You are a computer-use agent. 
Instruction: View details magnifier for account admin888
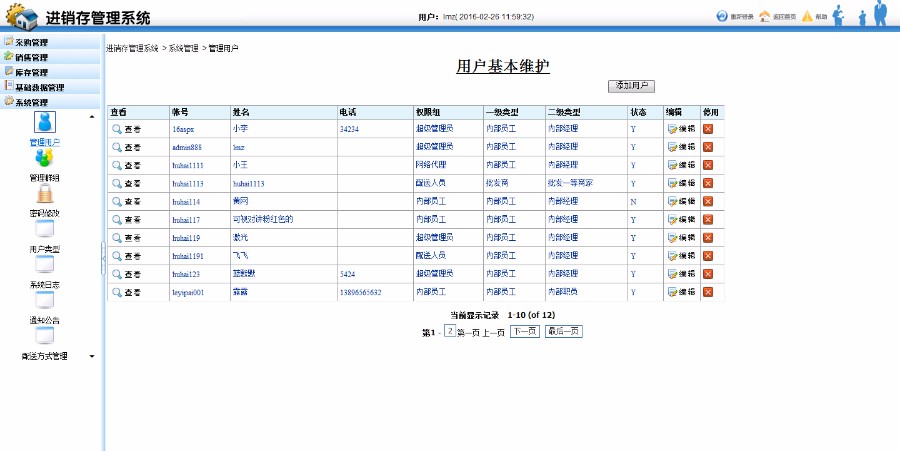click(x=117, y=147)
